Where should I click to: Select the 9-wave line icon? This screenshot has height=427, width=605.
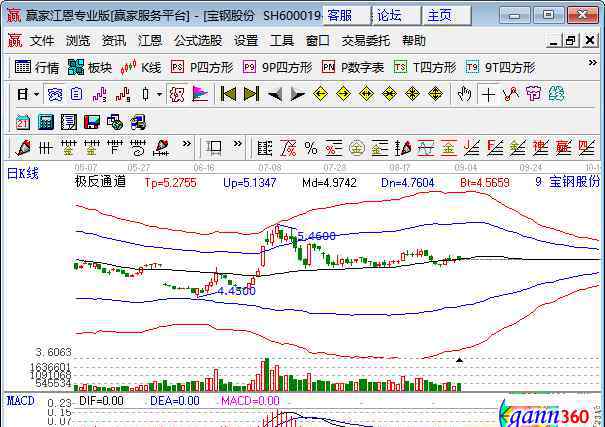[x=123, y=94]
